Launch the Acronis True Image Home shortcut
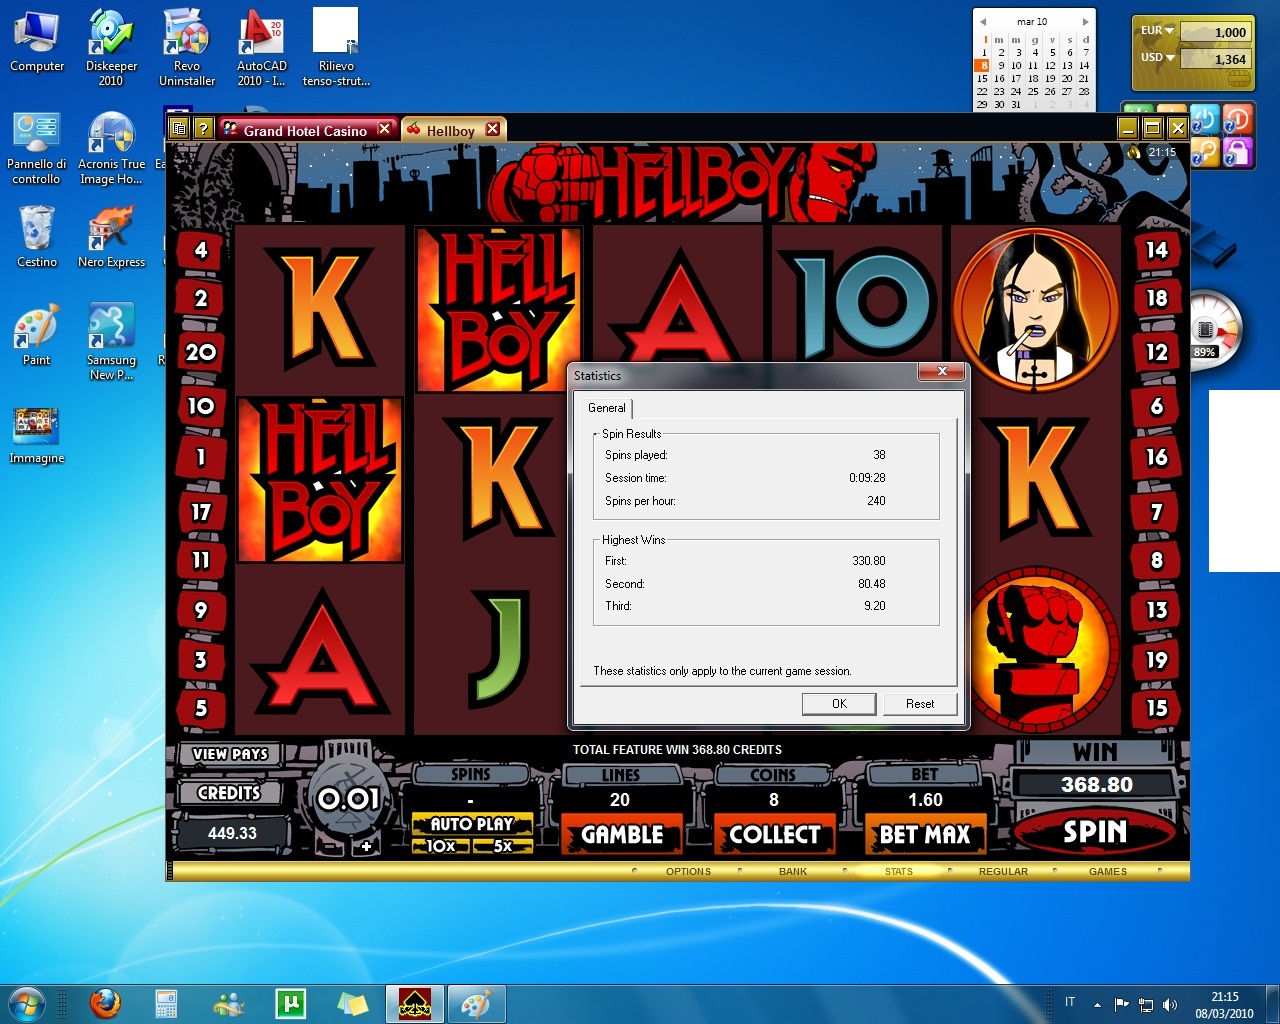The image size is (1280, 1024). 111,148
